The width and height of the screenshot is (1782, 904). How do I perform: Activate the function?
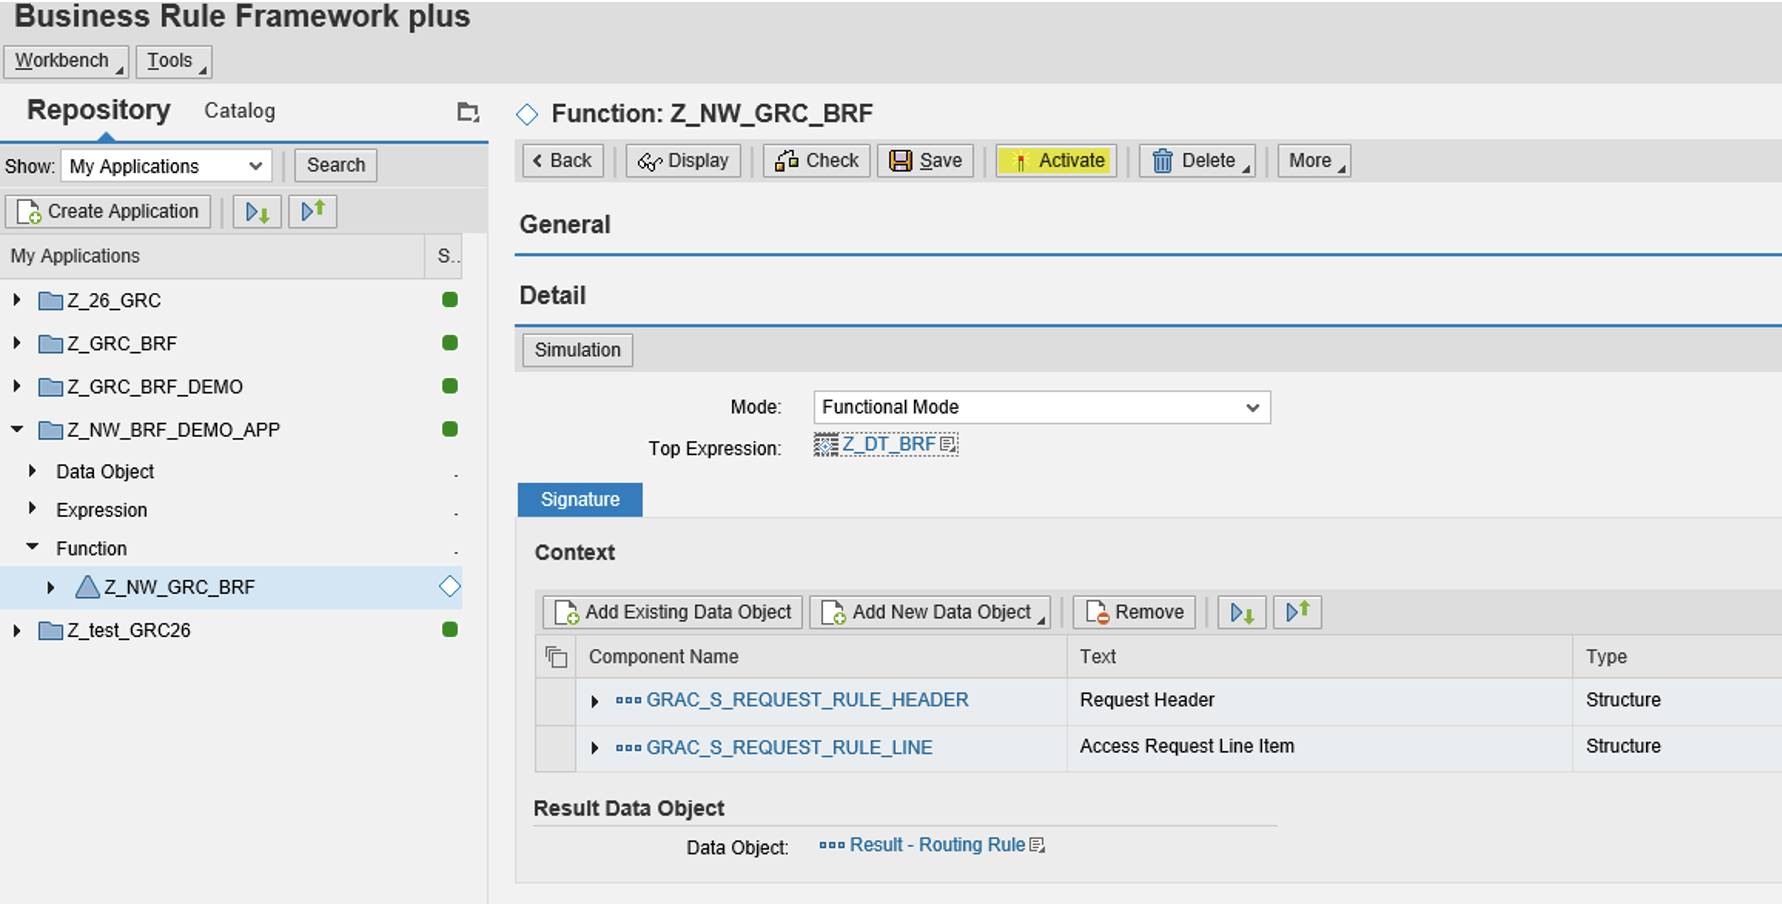point(1056,161)
